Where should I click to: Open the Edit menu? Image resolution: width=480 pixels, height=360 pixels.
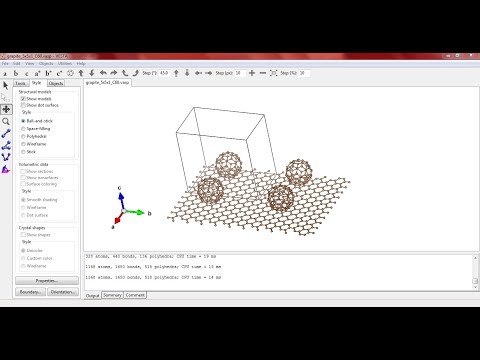(16, 63)
